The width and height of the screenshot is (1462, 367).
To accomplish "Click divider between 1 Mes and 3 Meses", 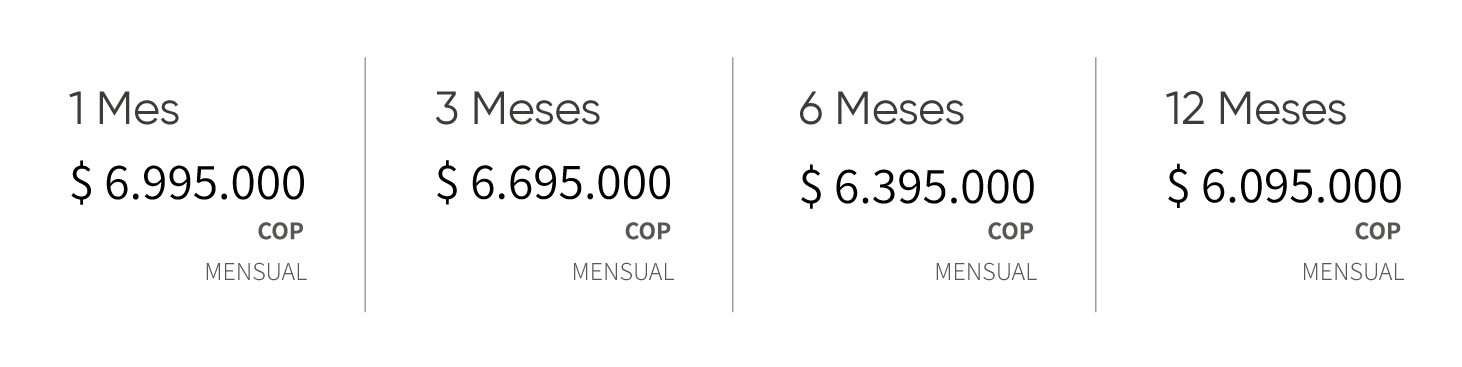I will tap(365, 185).
